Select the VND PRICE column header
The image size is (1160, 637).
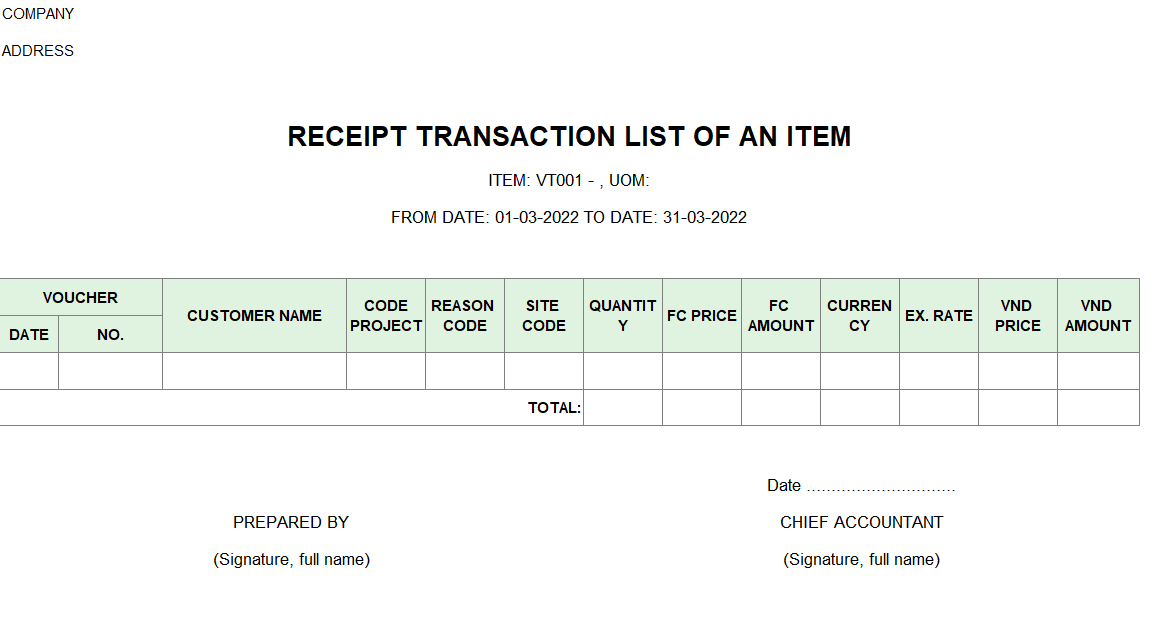1018,316
